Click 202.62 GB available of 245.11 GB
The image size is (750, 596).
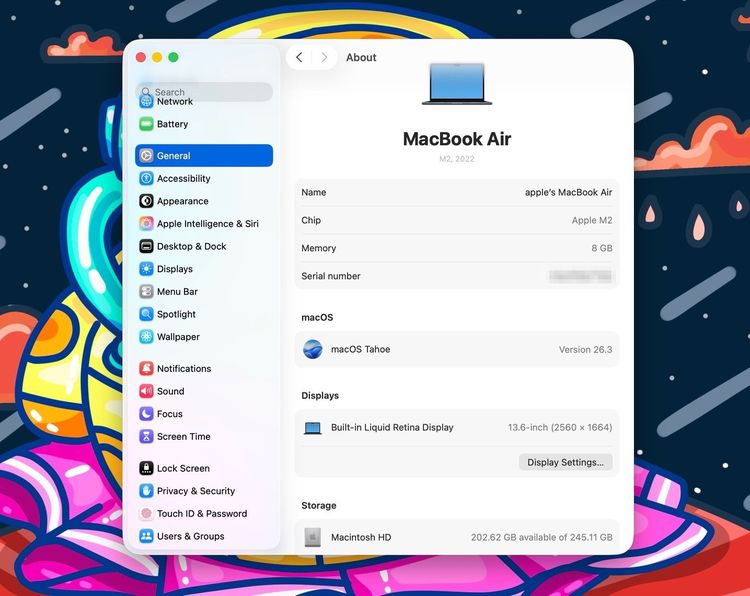[541, 537]
